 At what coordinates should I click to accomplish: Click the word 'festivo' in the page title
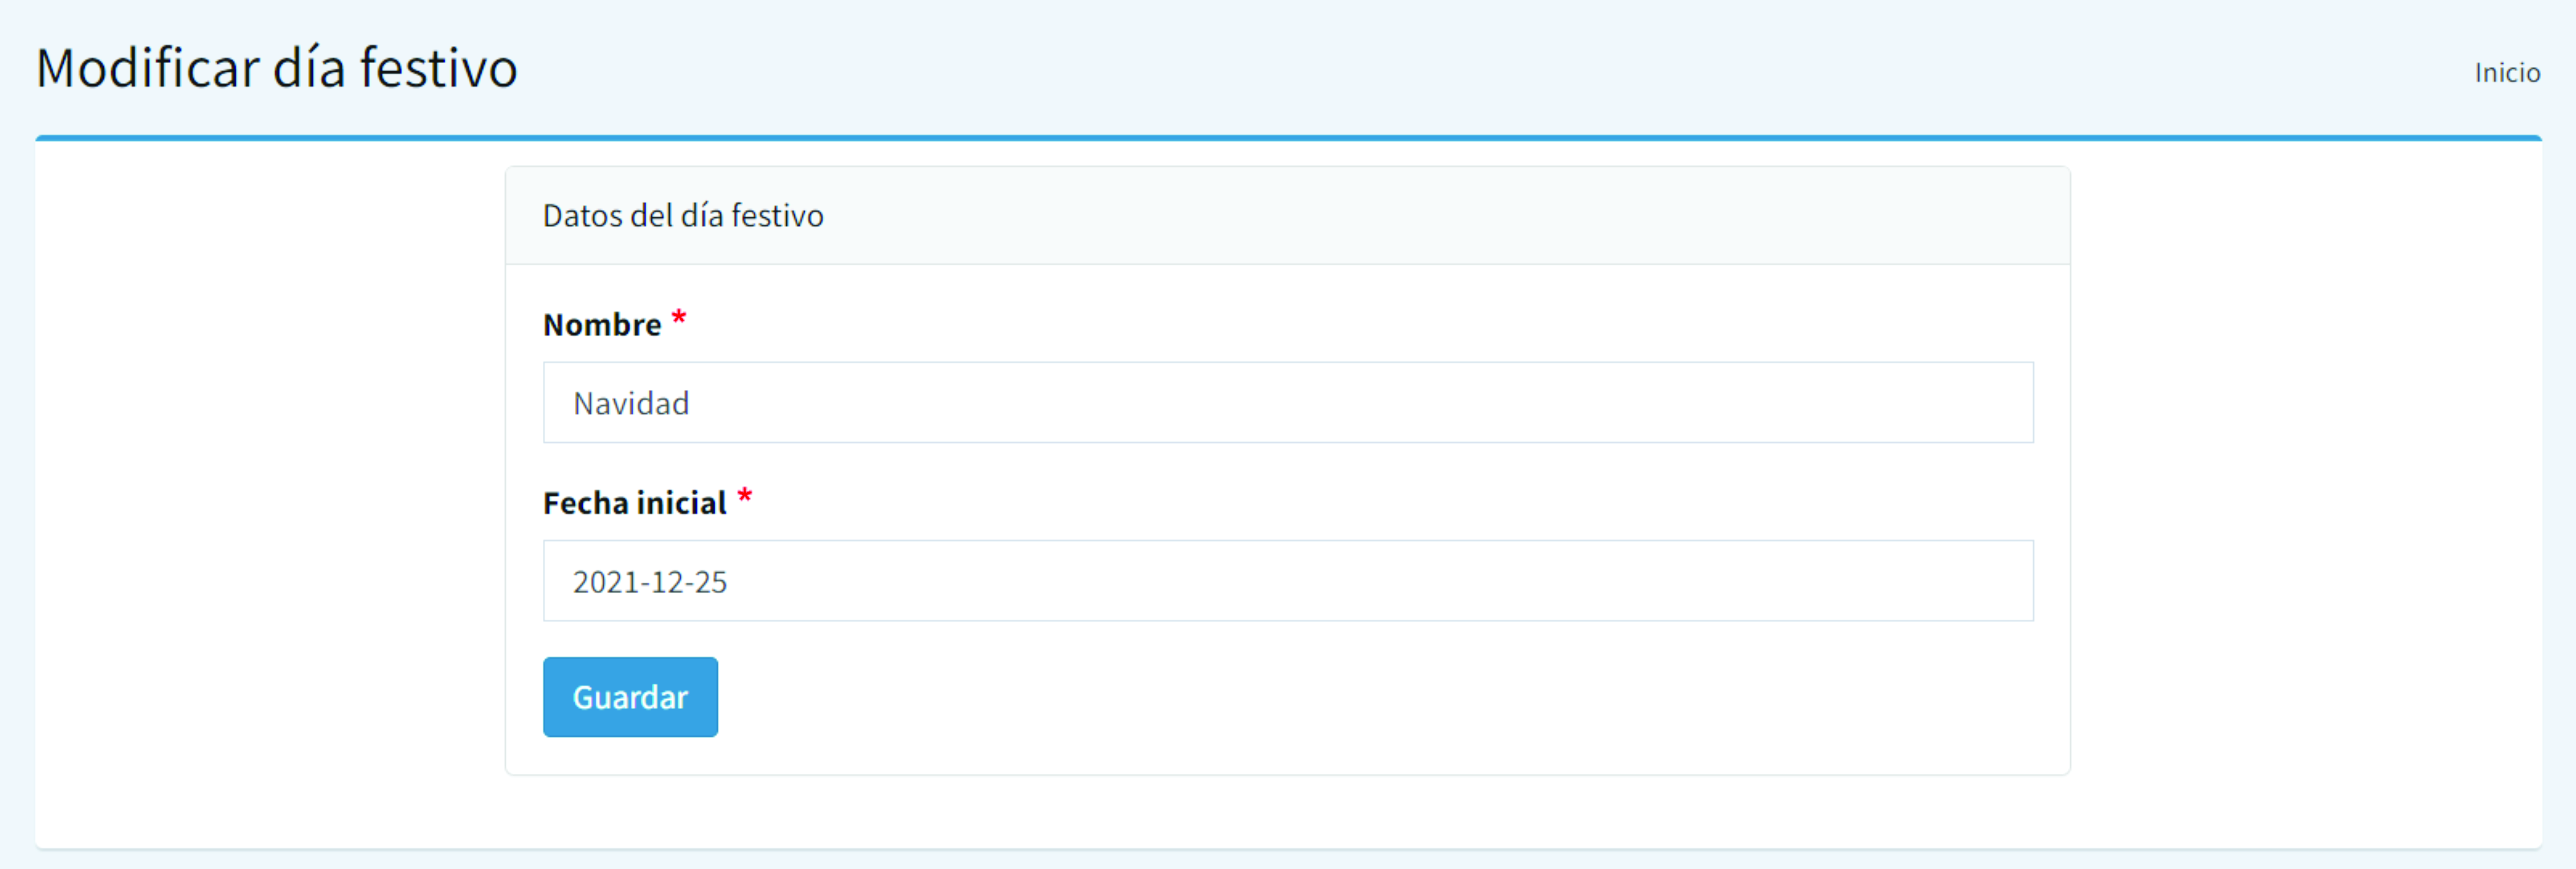(x=438, y=68)
